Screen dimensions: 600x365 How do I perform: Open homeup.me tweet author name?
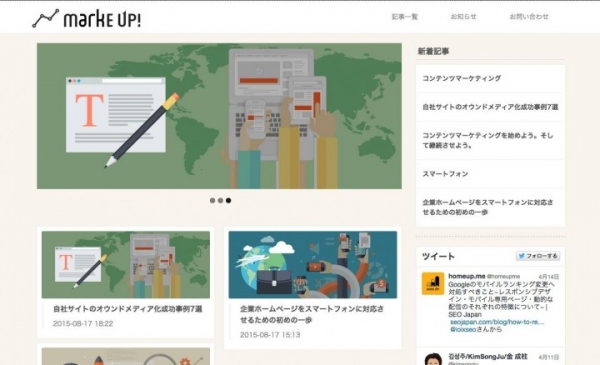[466, 276]
